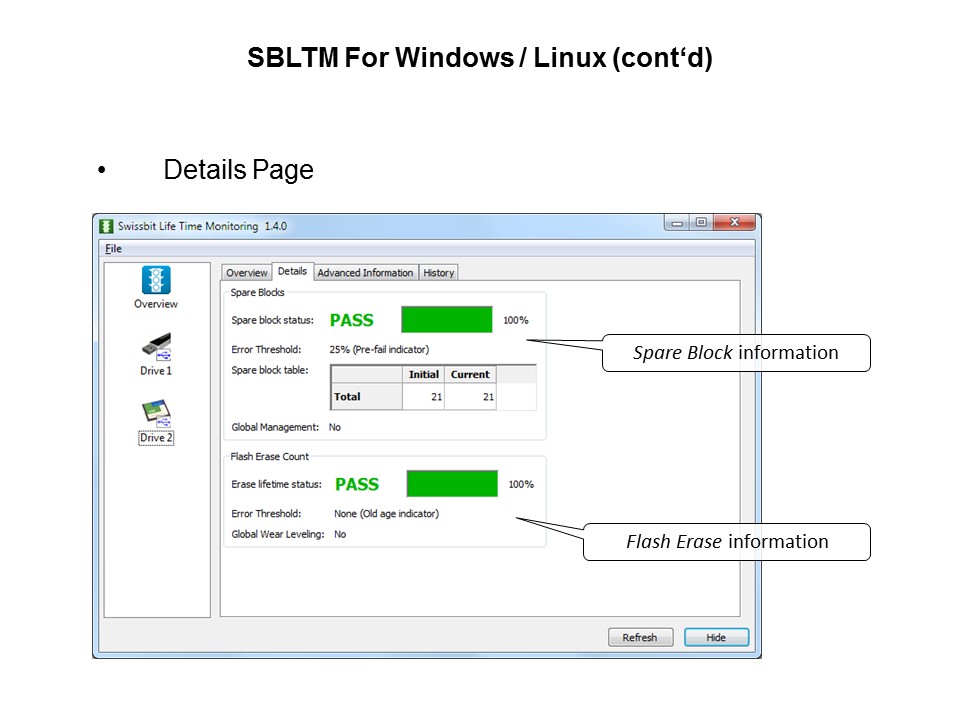This screenshot has height=720, width=960.
Task: Click the Refresh button
Action: (x=640, y=637)
